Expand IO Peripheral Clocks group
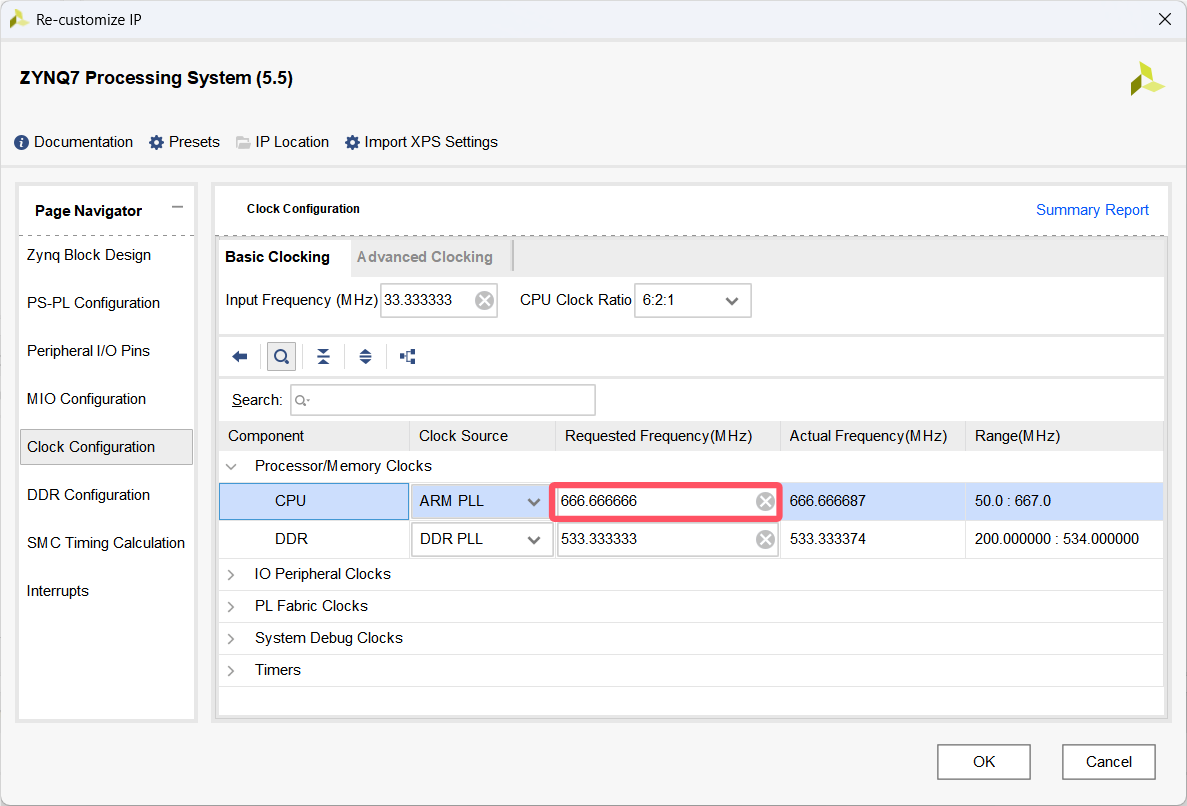 (x=232, y=574)
